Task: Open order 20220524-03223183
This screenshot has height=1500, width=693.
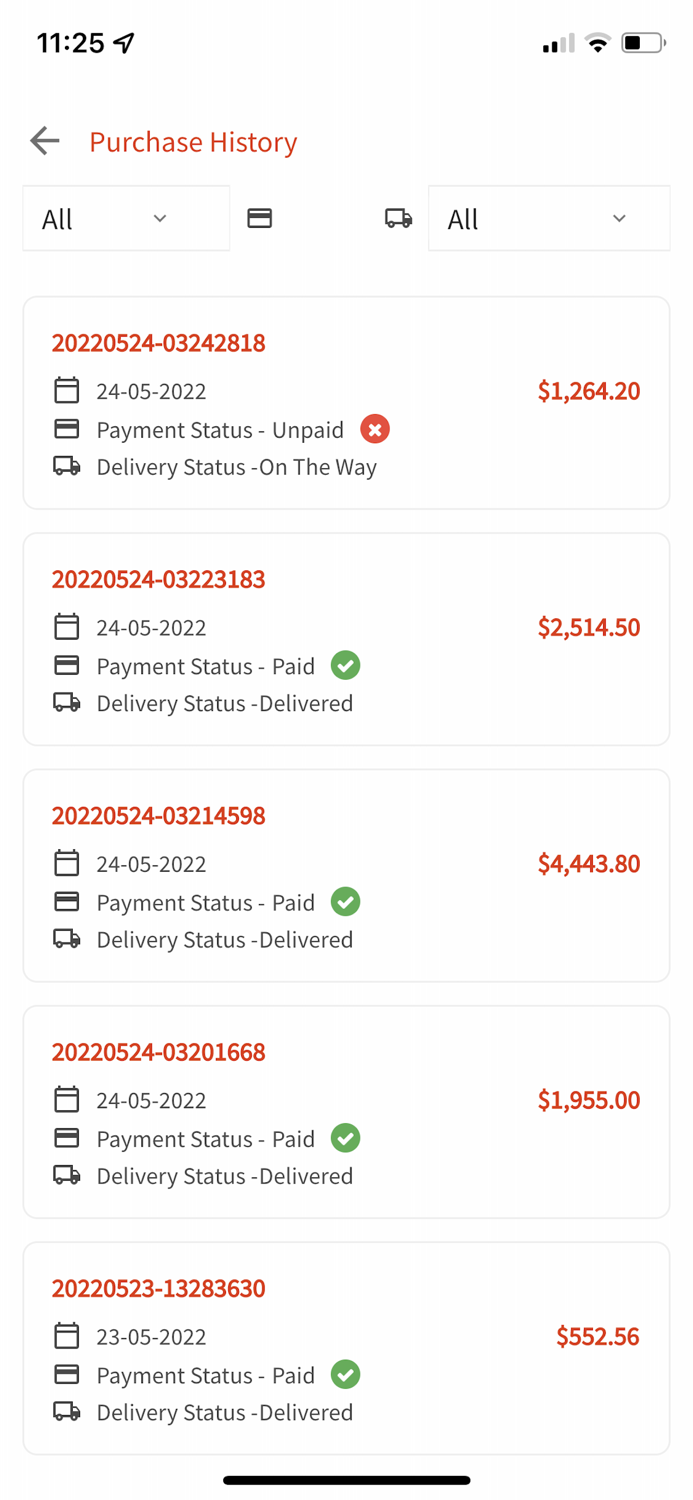Action: [158, 579]
